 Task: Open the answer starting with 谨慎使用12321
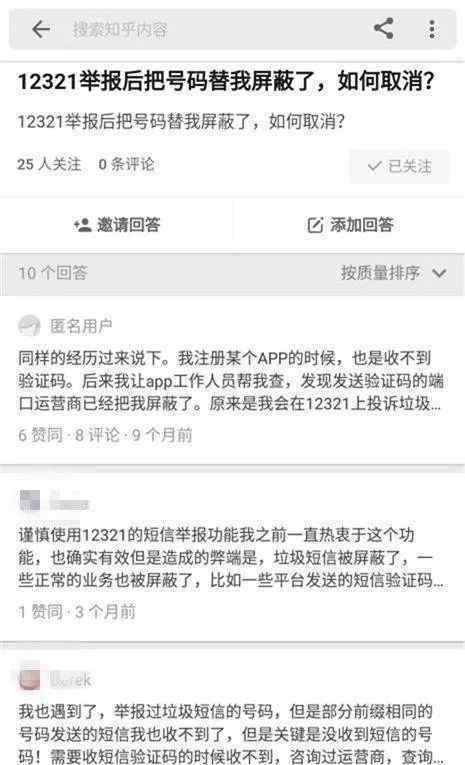tap(231, 557)
